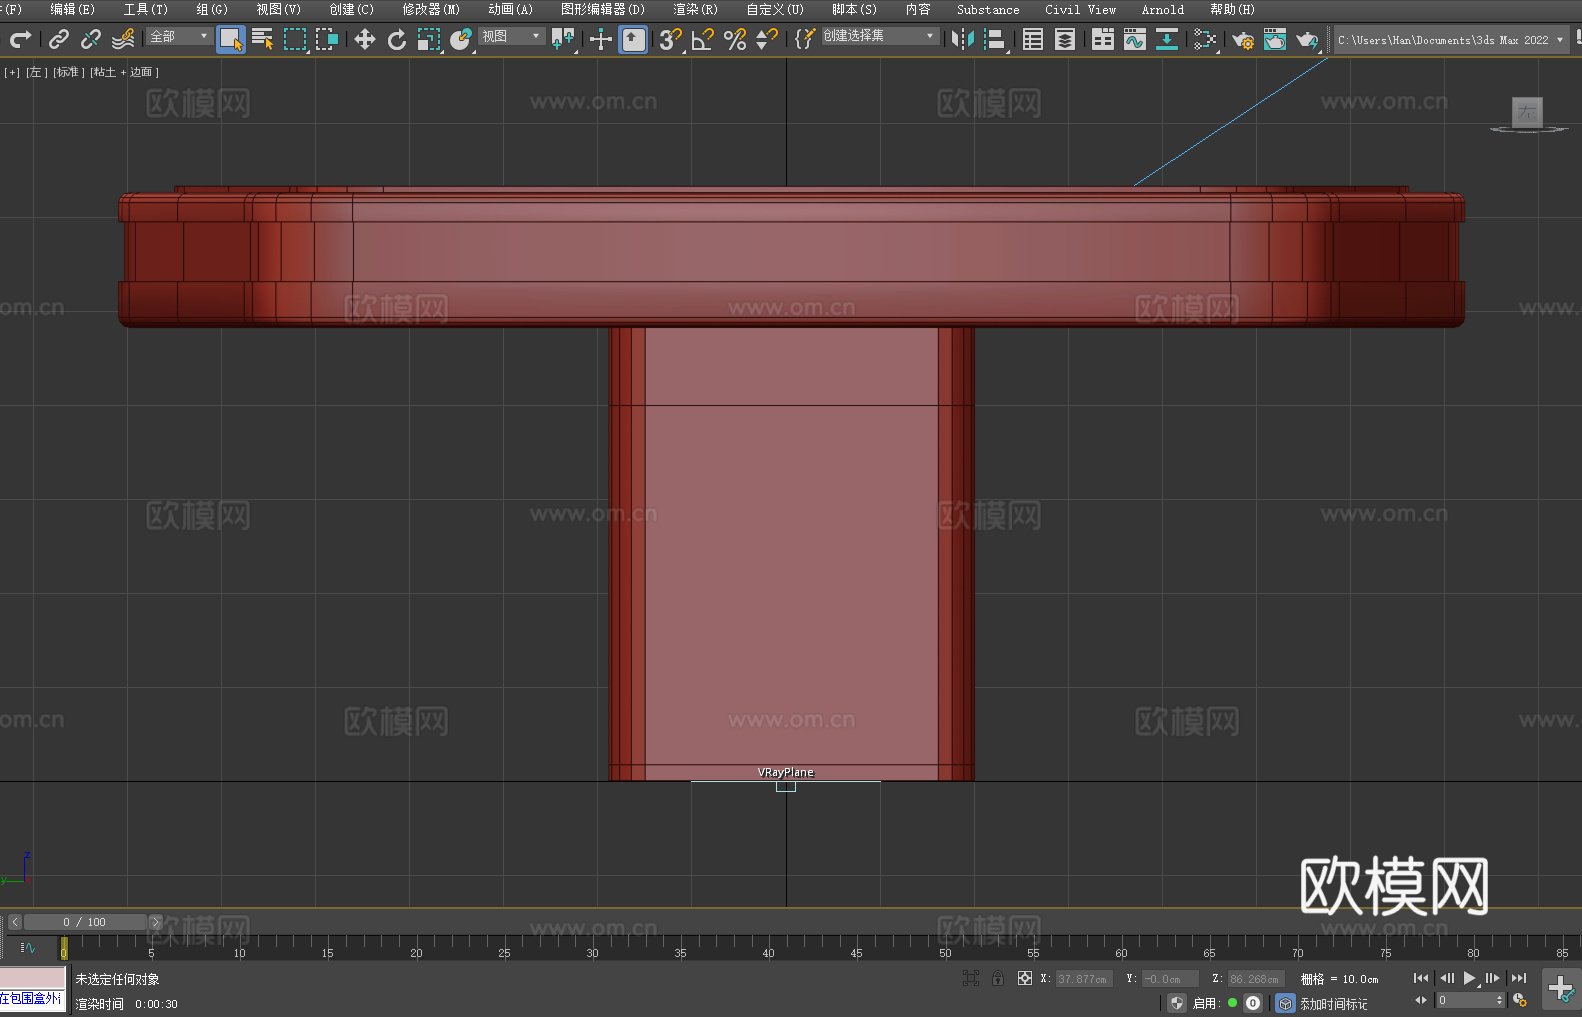Toggle 3D Snaps
The height and width of the screenshot is (1017, 1582).
pos(671,39)
